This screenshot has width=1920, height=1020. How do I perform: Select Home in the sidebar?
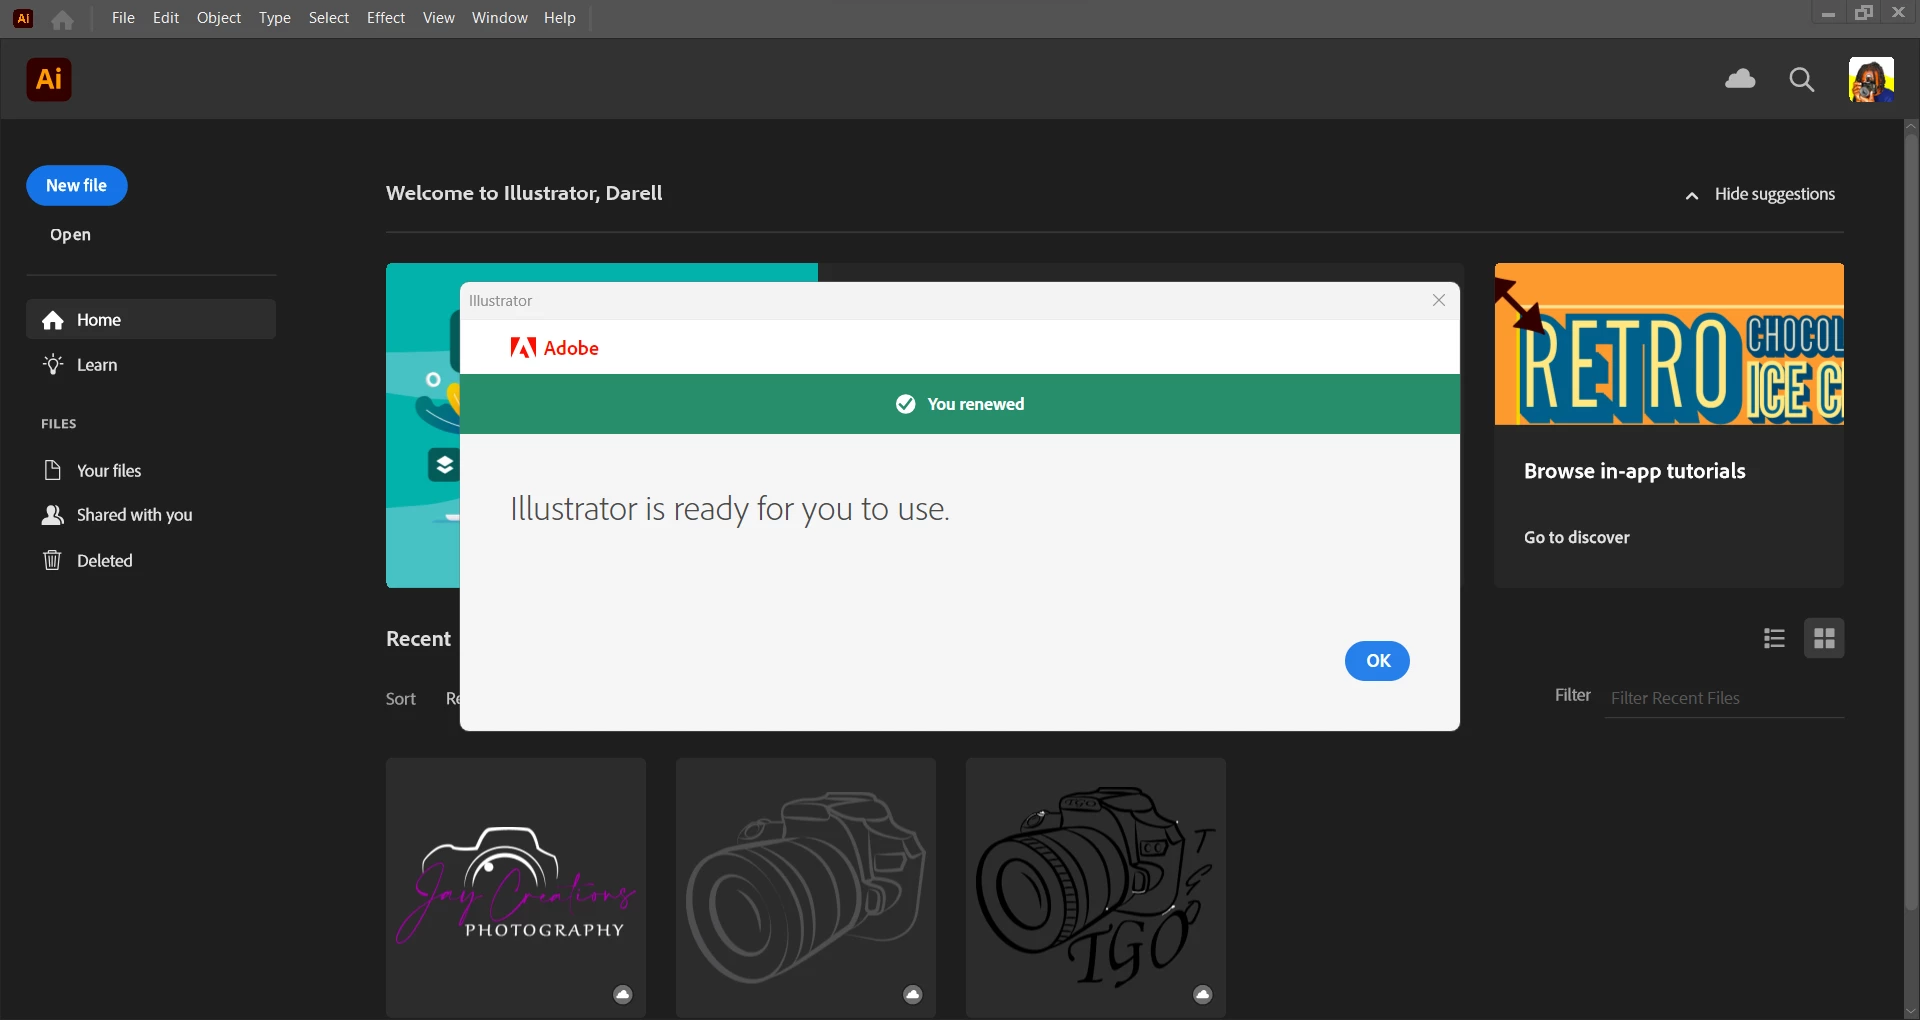coord(151,320)
